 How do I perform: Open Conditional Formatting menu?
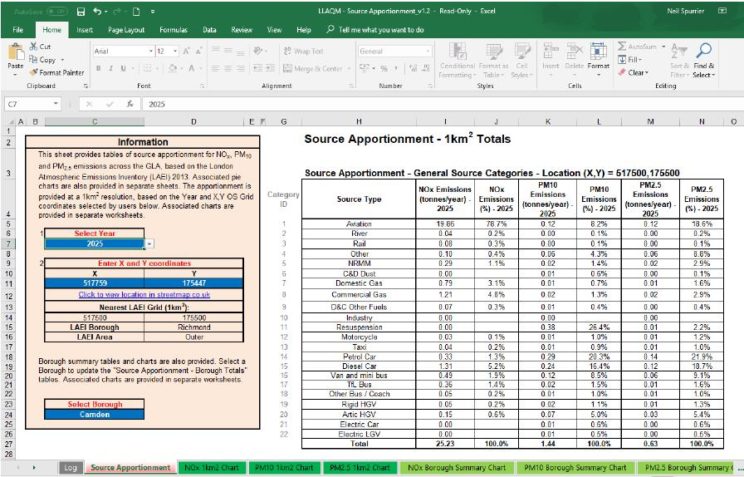(456, 60)
